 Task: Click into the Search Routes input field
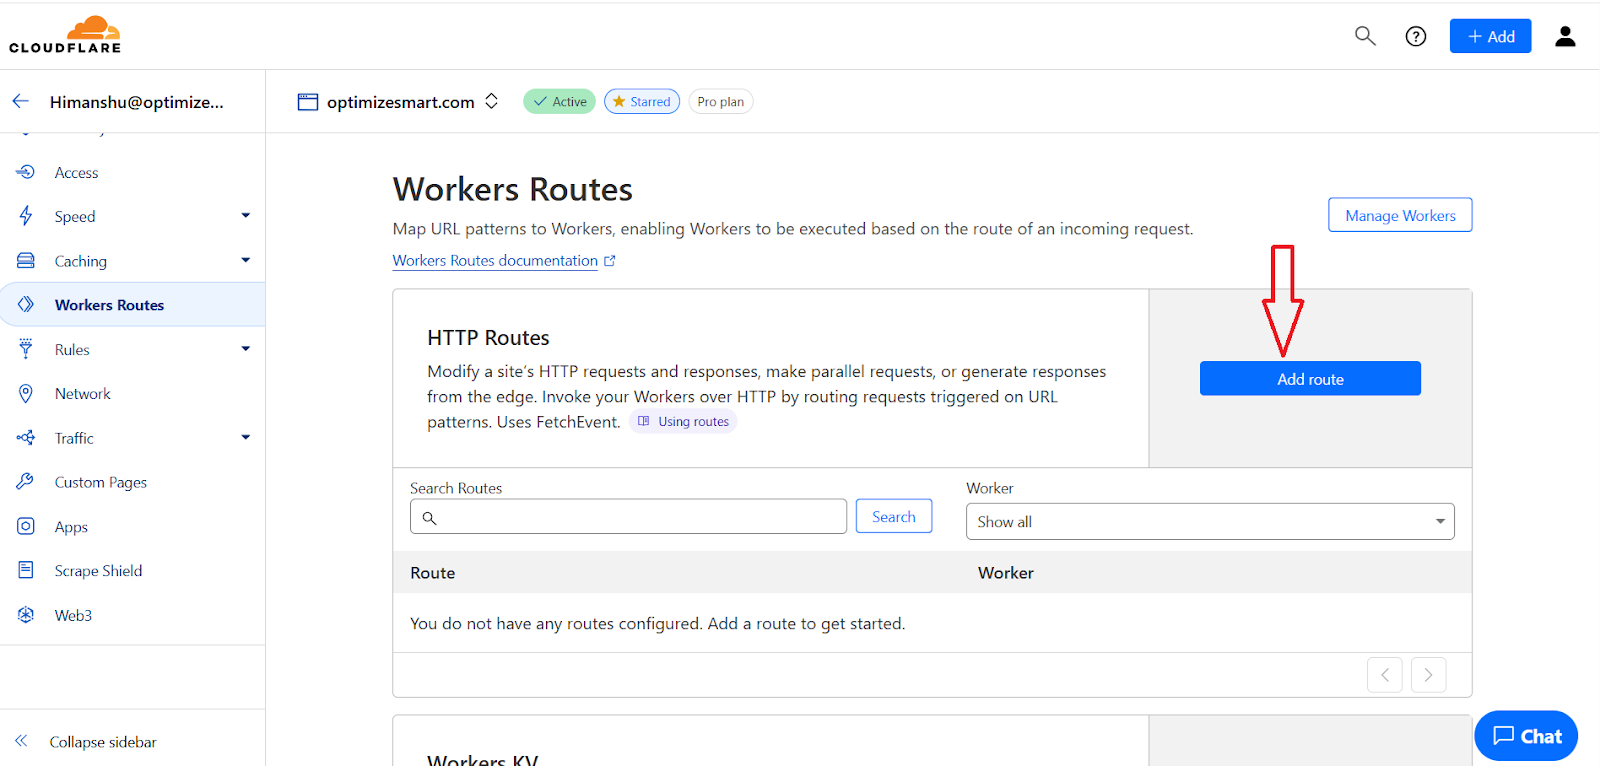coord(628,516)
